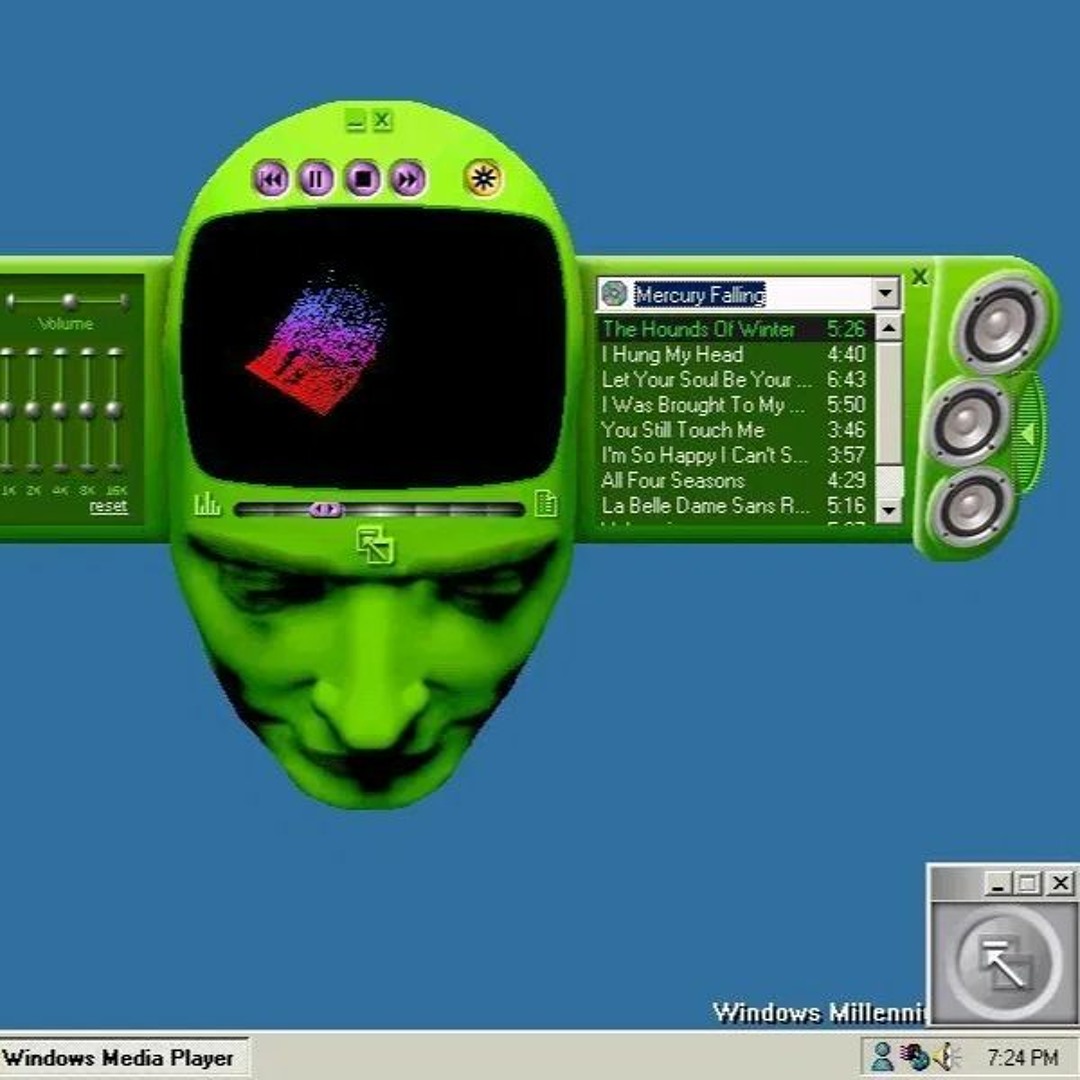Viewport: 1080px width, 1080px height.
Task: Click the previous track button
Action: coord(271,180)
